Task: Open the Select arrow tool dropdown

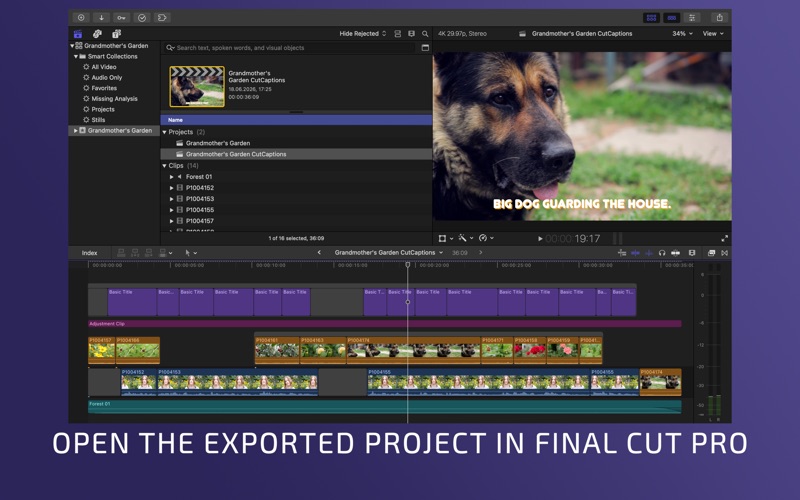Action: (190, 253)
